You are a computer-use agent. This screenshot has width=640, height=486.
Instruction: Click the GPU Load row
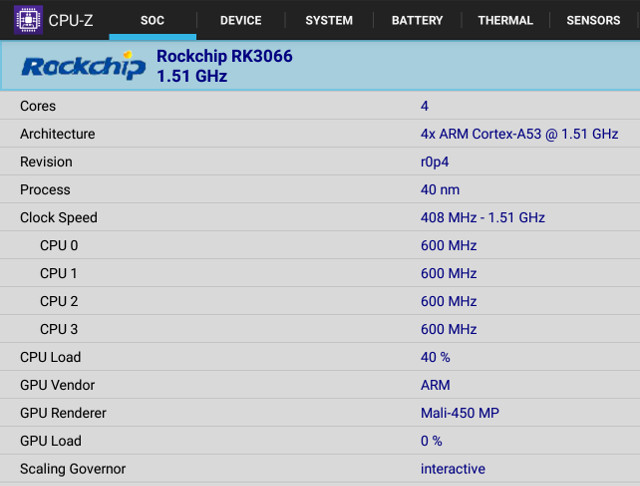click(x=320, y=441)
